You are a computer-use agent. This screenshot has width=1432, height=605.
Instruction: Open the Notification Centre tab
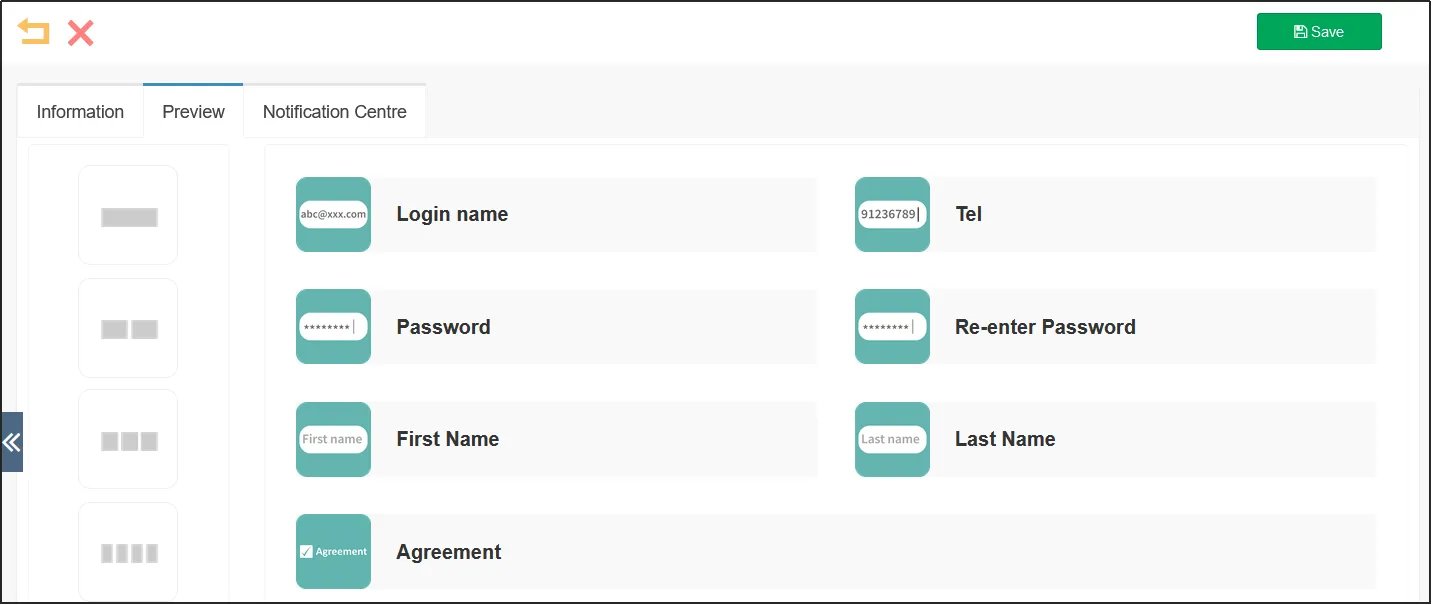(x=334, y=112)
